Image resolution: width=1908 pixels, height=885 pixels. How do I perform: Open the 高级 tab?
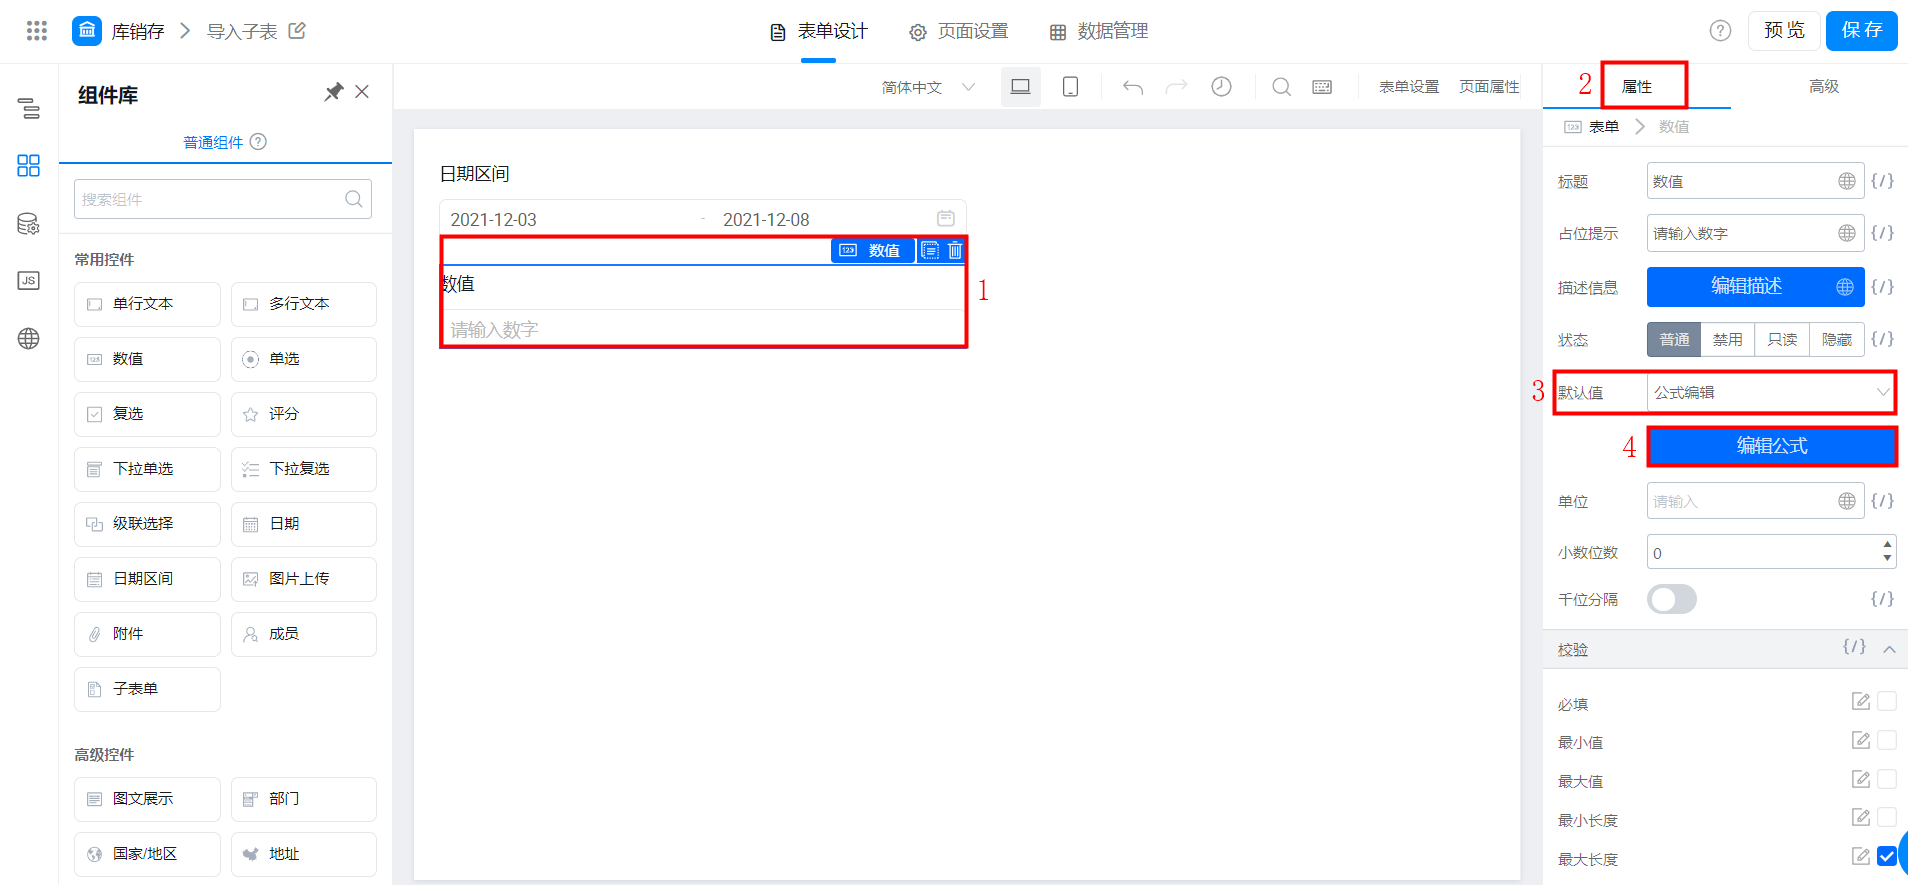click(1824, 87)
